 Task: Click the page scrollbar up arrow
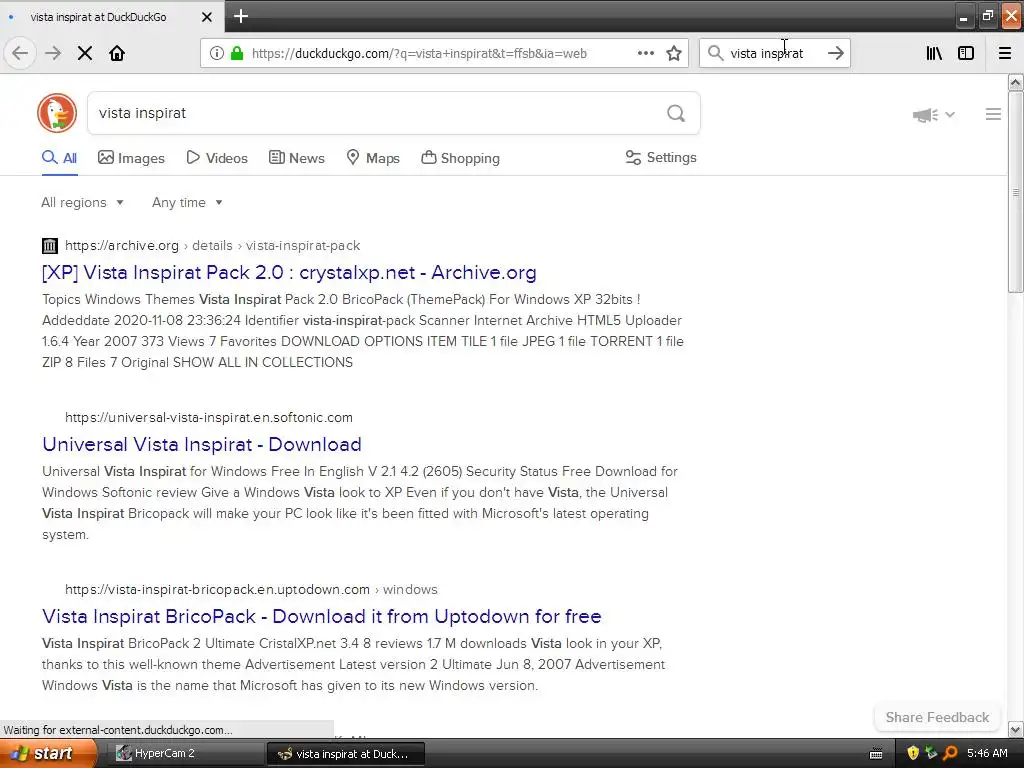coord(1016,82)
